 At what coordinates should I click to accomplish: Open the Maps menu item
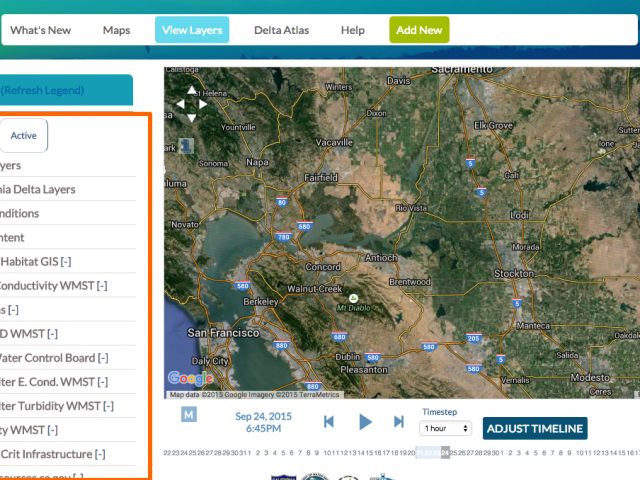[x=116, y=30]
